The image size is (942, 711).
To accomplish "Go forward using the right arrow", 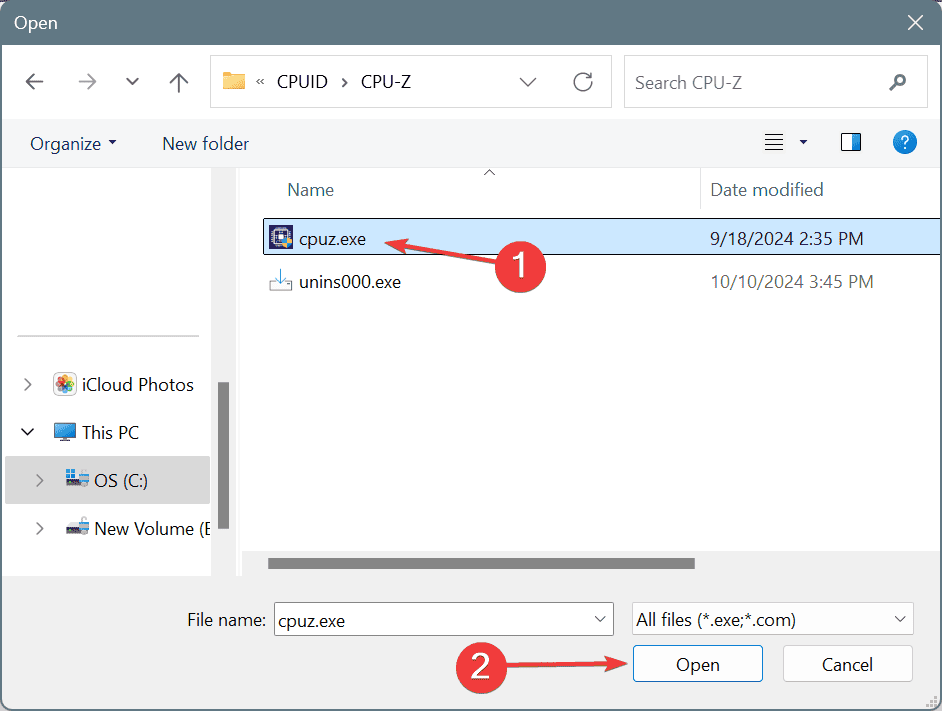I will (87, 82).
